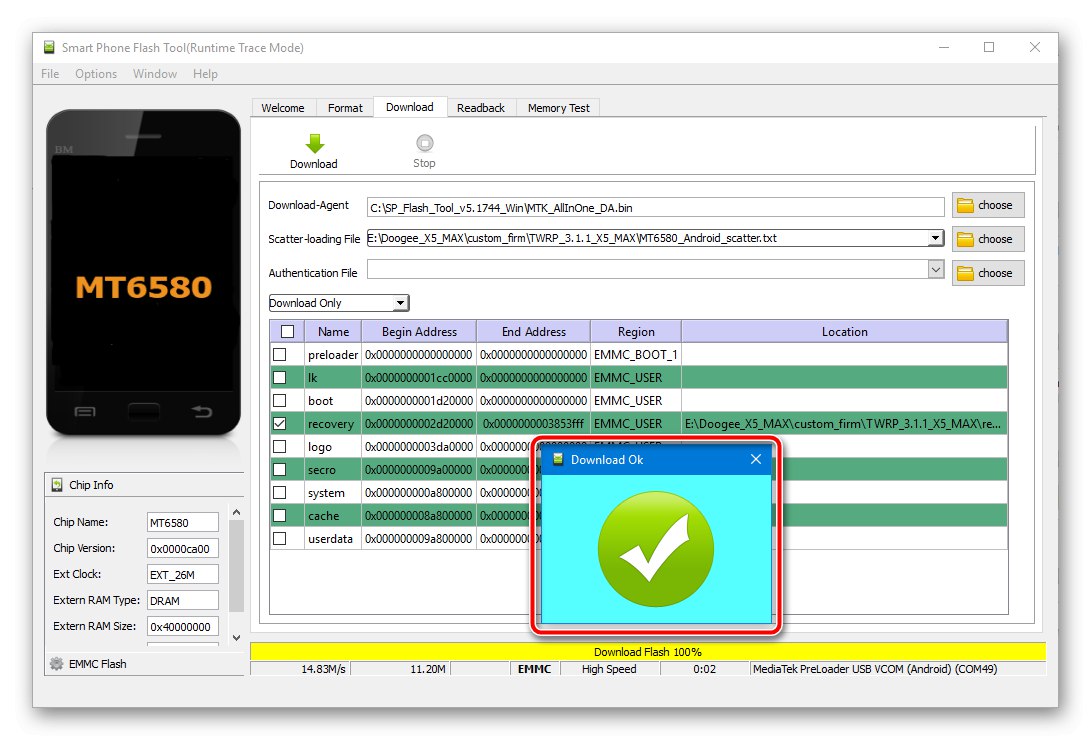Click the EMMC Flash gear icon
1091x740 pixels.
(57, 663)
